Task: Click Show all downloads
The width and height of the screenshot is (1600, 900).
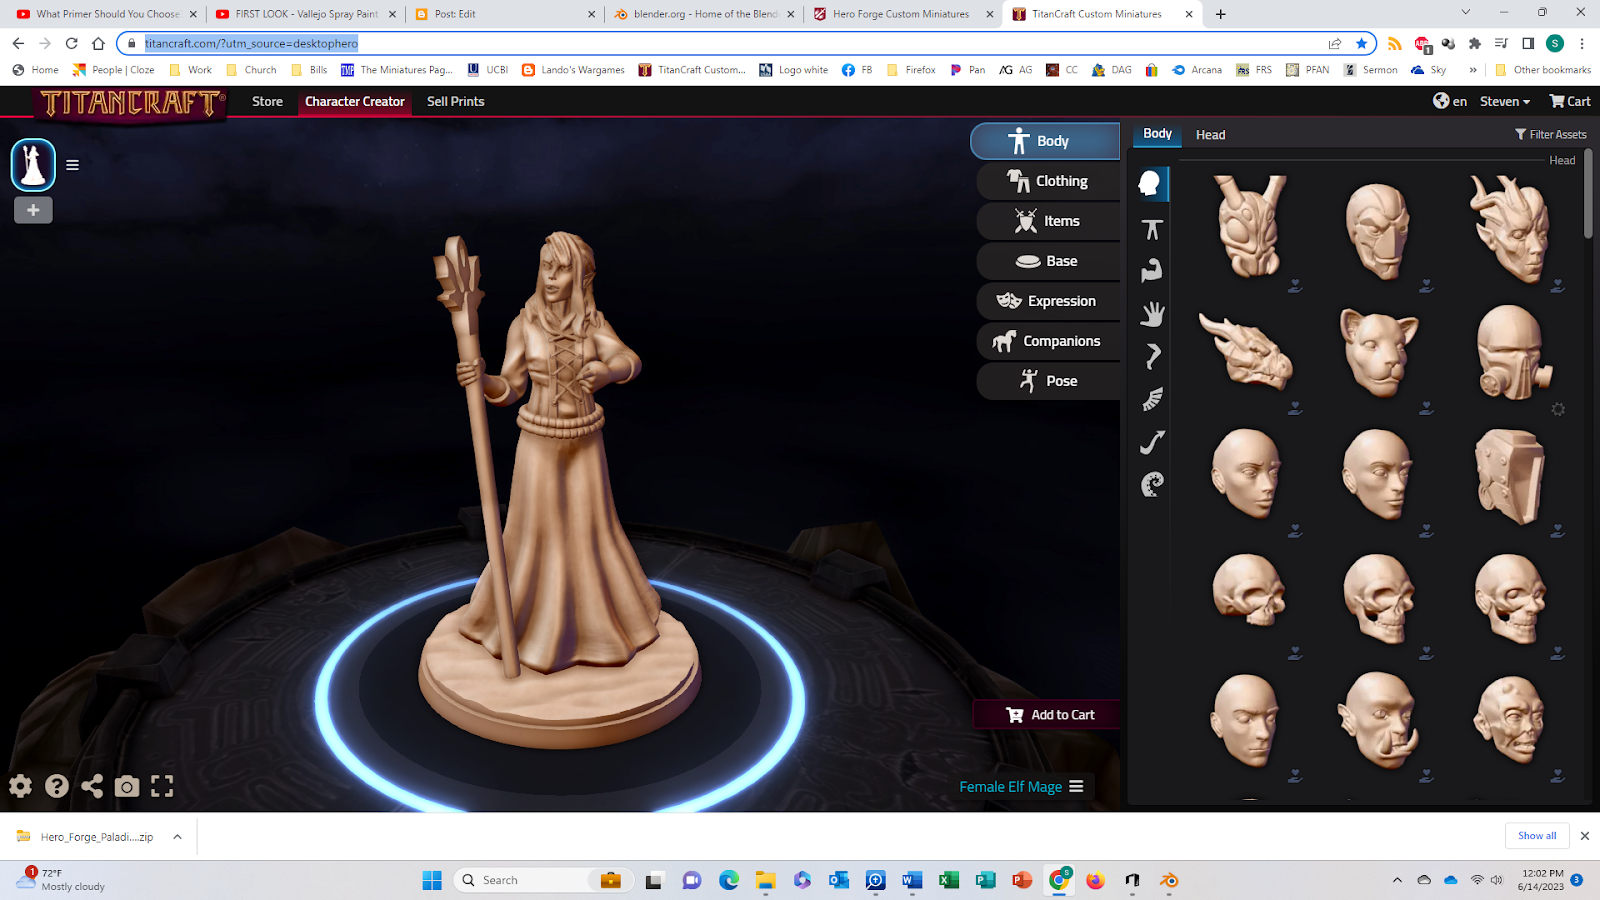Action: (x=1537, y=836)
